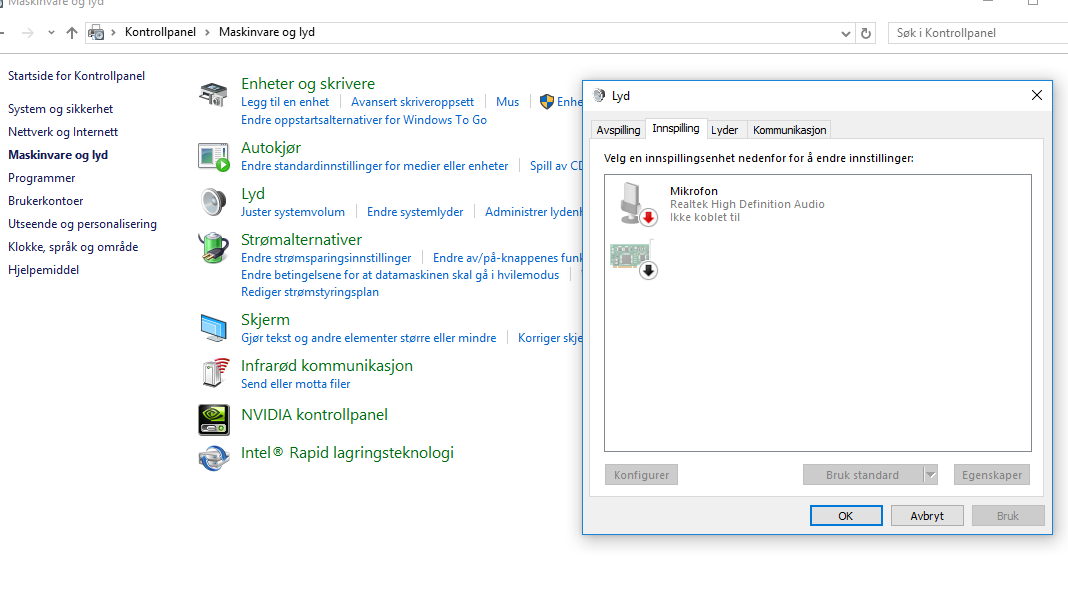Open the Strømalternativer heading link
The image size is (1068, 595).
301,240
